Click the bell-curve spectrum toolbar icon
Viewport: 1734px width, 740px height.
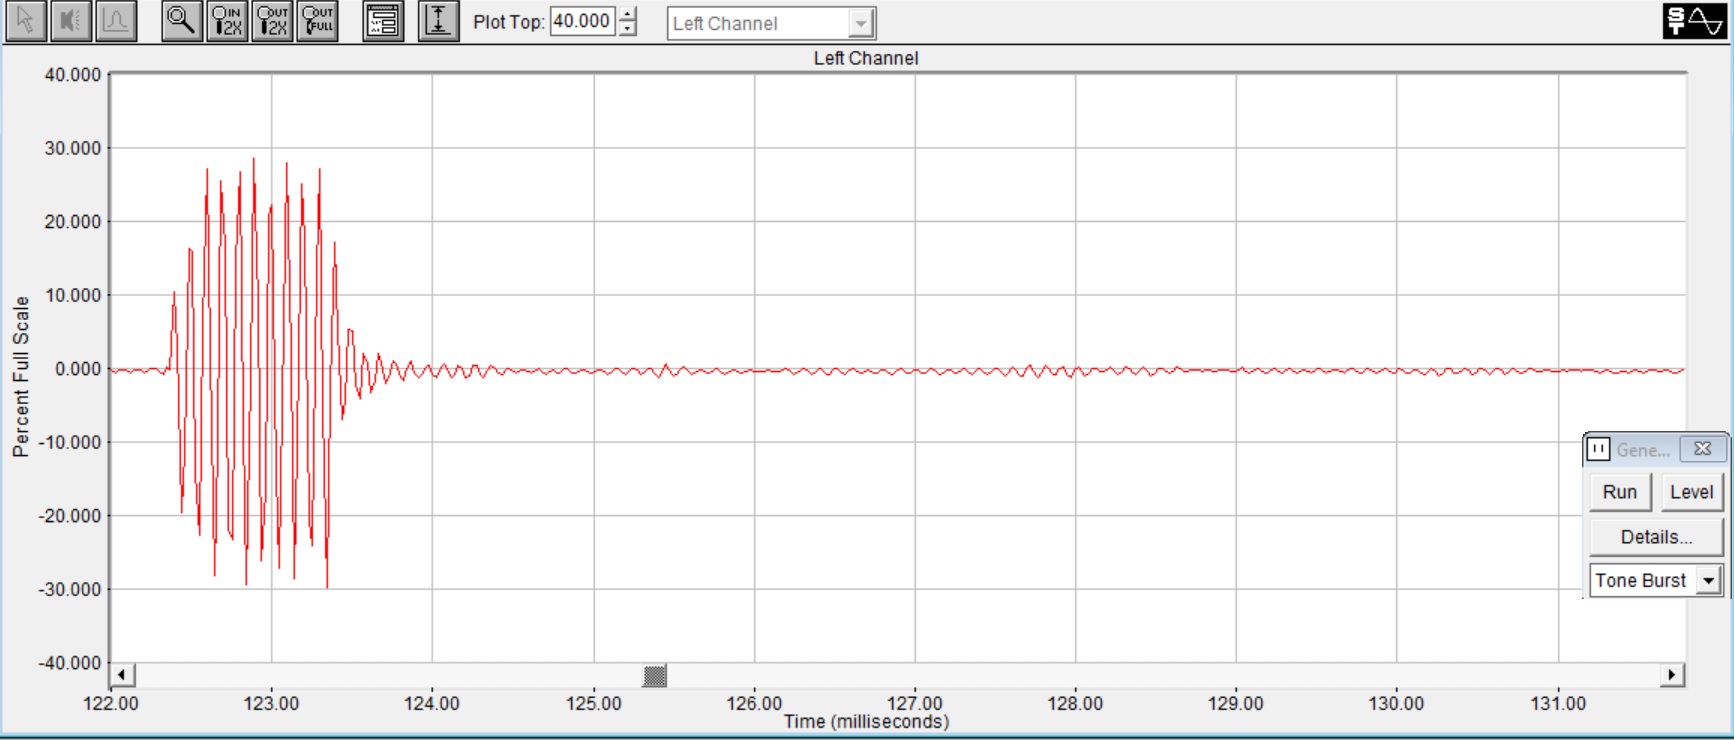point(116,21)
